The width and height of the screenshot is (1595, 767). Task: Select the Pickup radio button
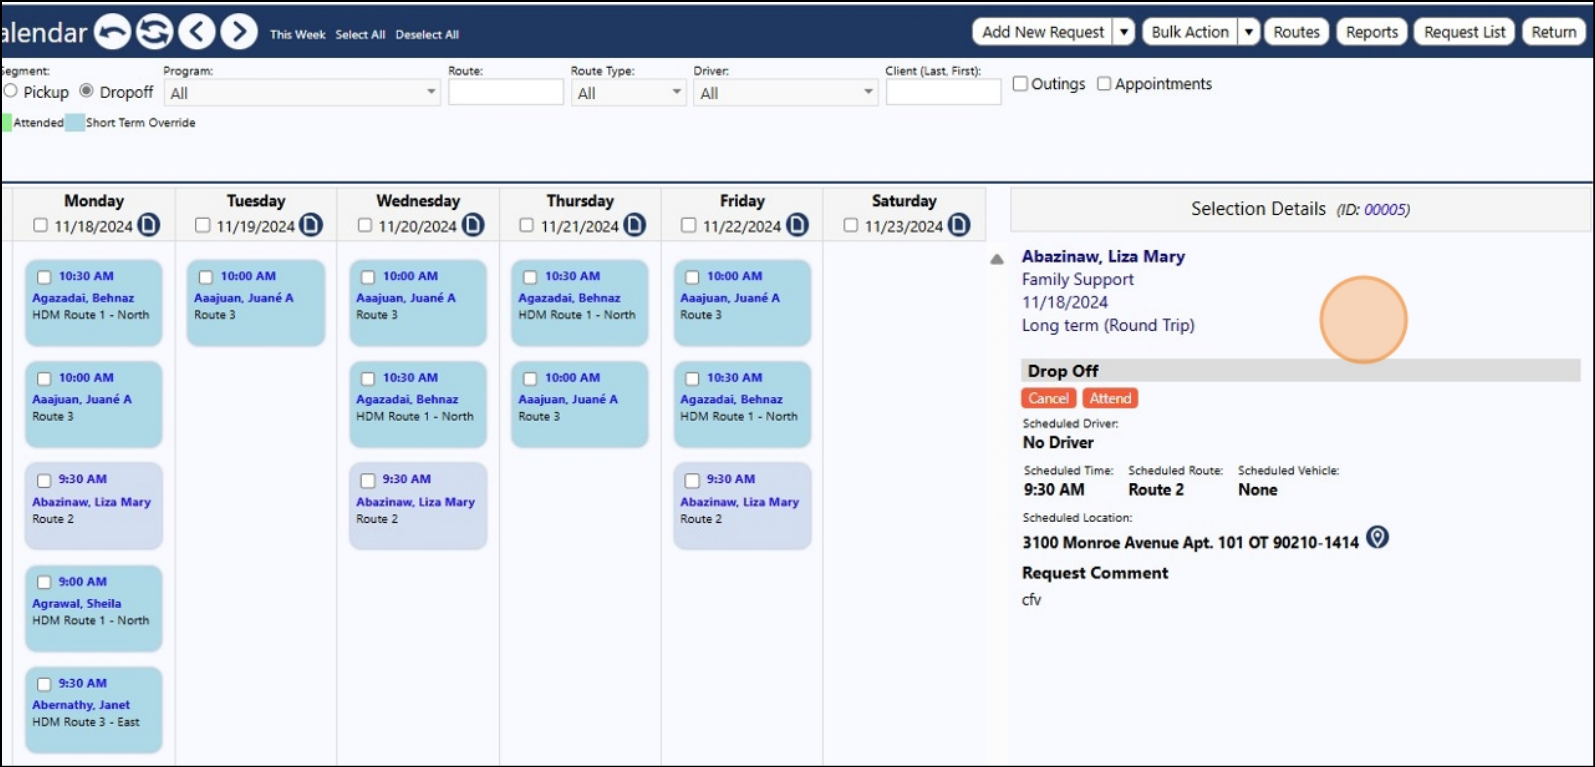11,91
